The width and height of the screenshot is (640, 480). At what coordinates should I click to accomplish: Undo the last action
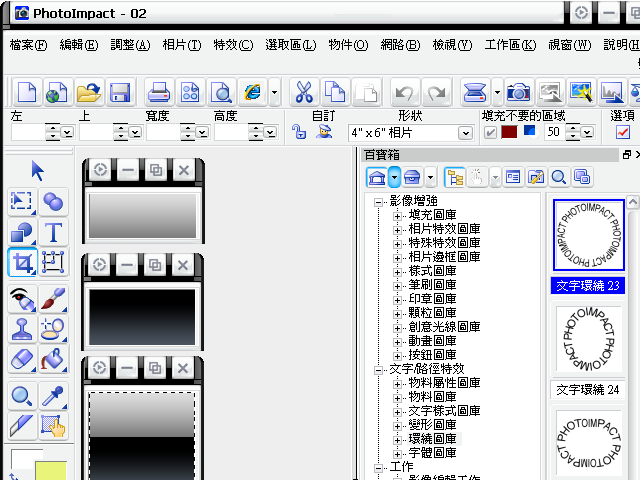404,92
